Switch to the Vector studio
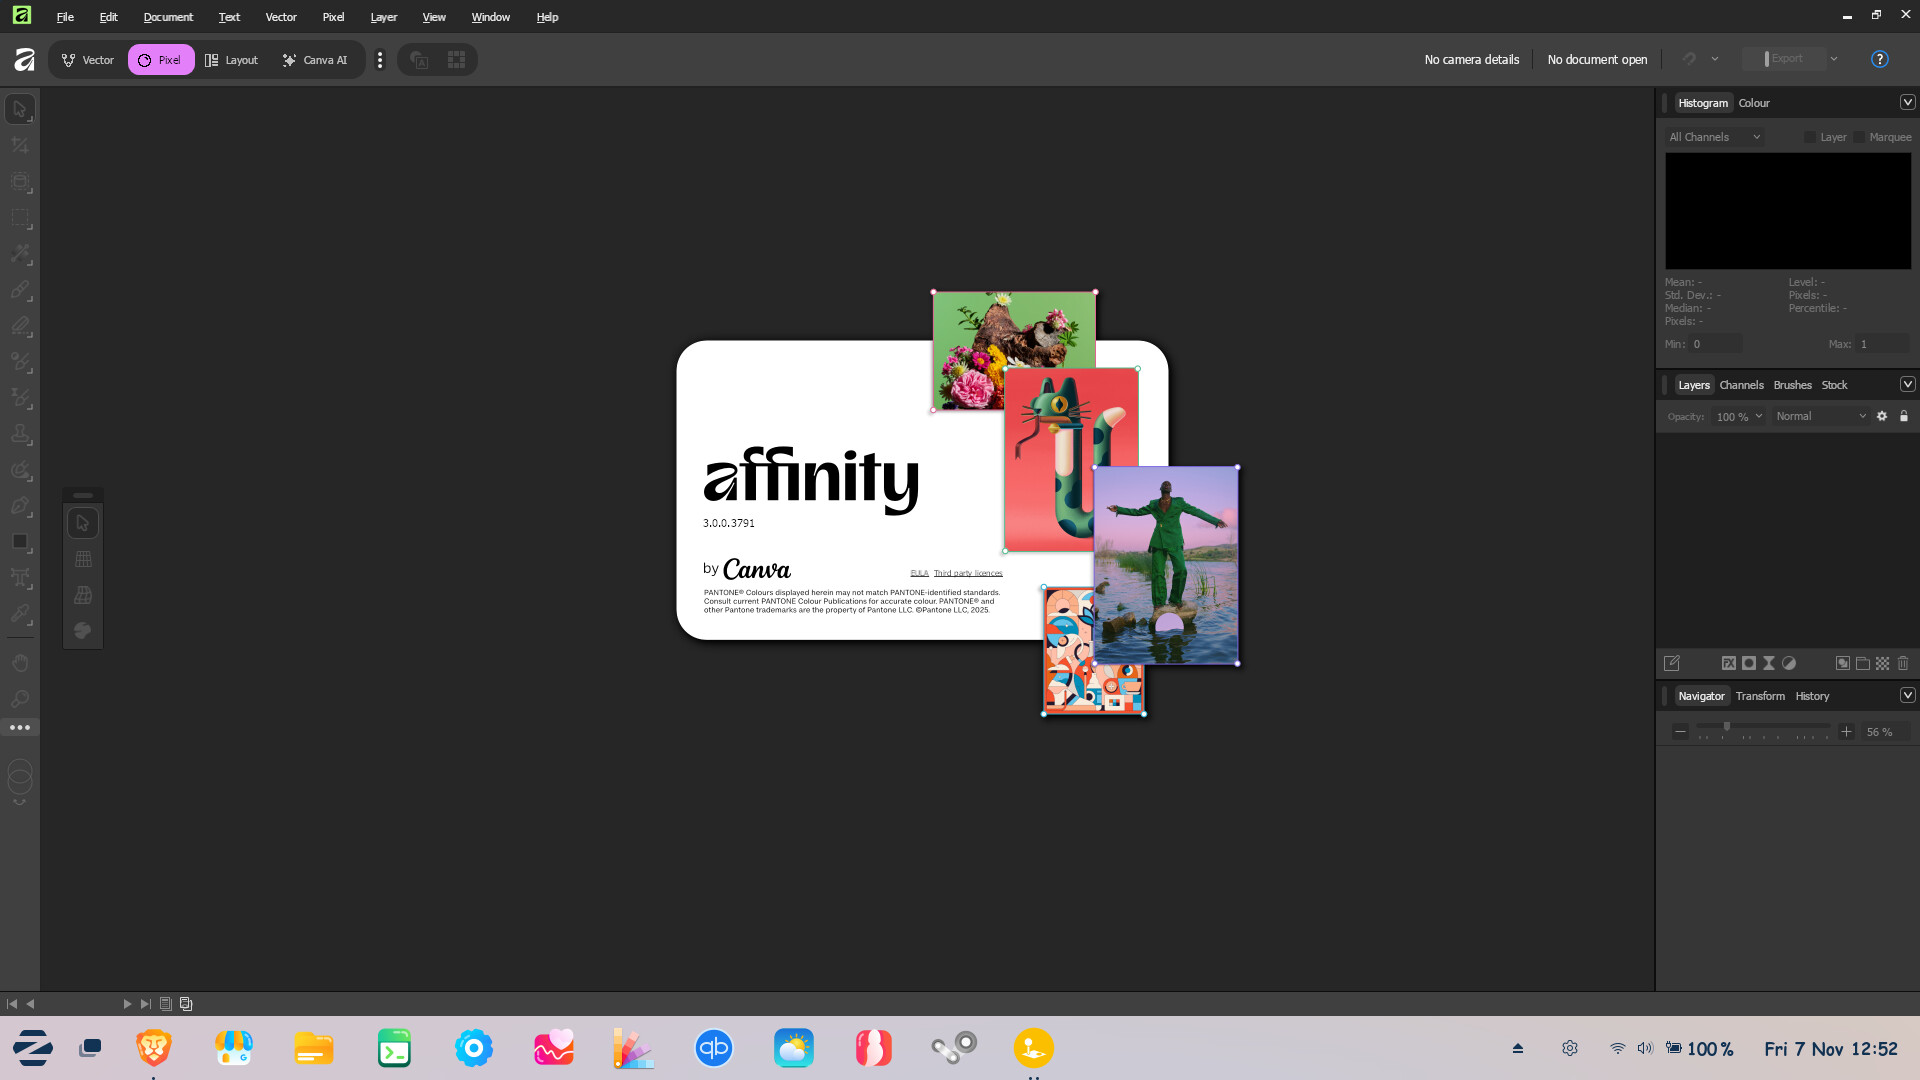Viewport: 1920px width, 1080px height. (x=88, y=60)
